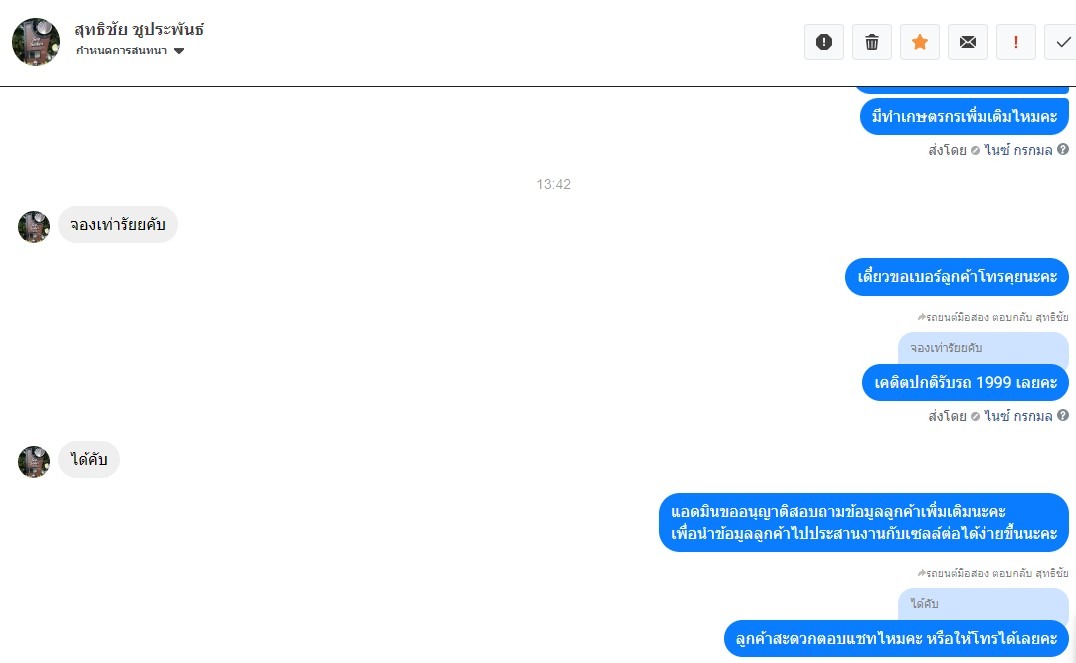
Task: Click help icon beside first ไนซ์ กรกมล
Action: 1063,149
